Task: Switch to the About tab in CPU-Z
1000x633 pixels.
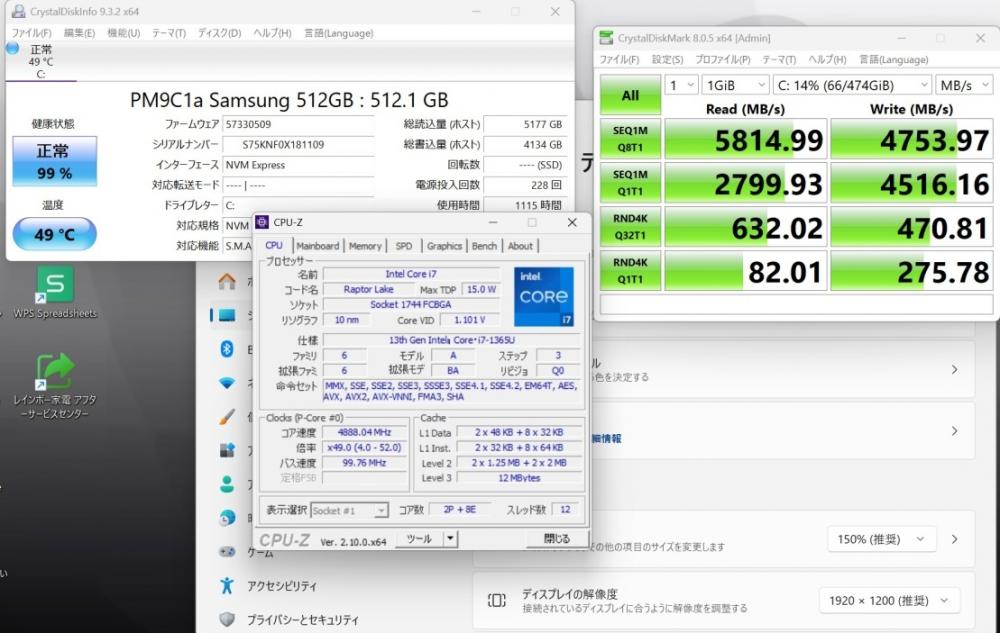Action: pyautogui.click(x=520, y=246)
